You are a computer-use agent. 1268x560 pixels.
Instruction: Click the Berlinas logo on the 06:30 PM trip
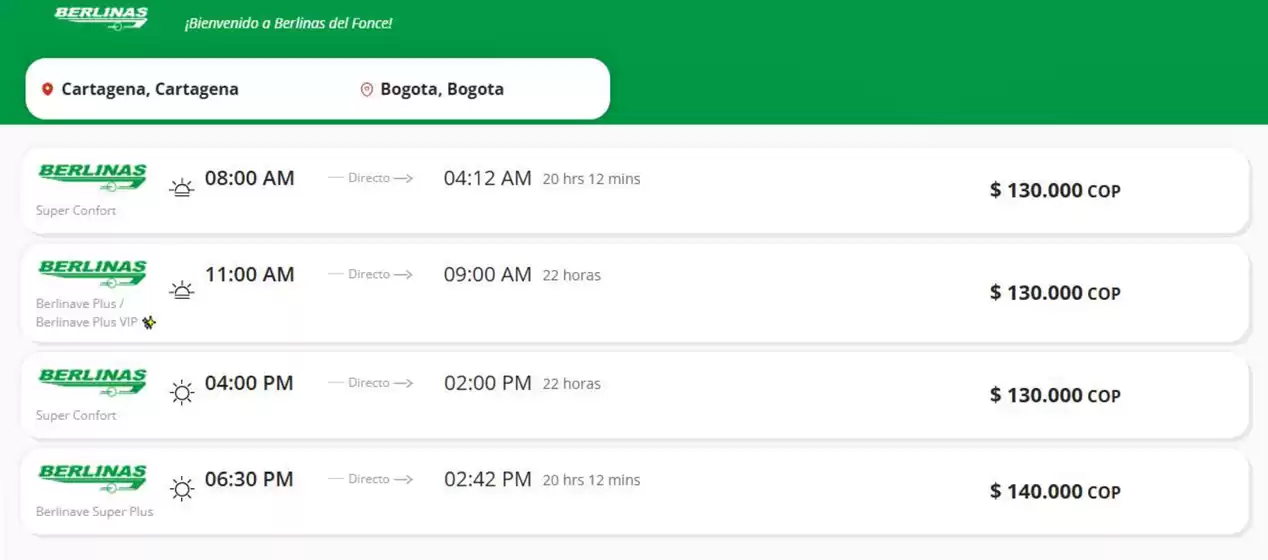tap(92, 478)
